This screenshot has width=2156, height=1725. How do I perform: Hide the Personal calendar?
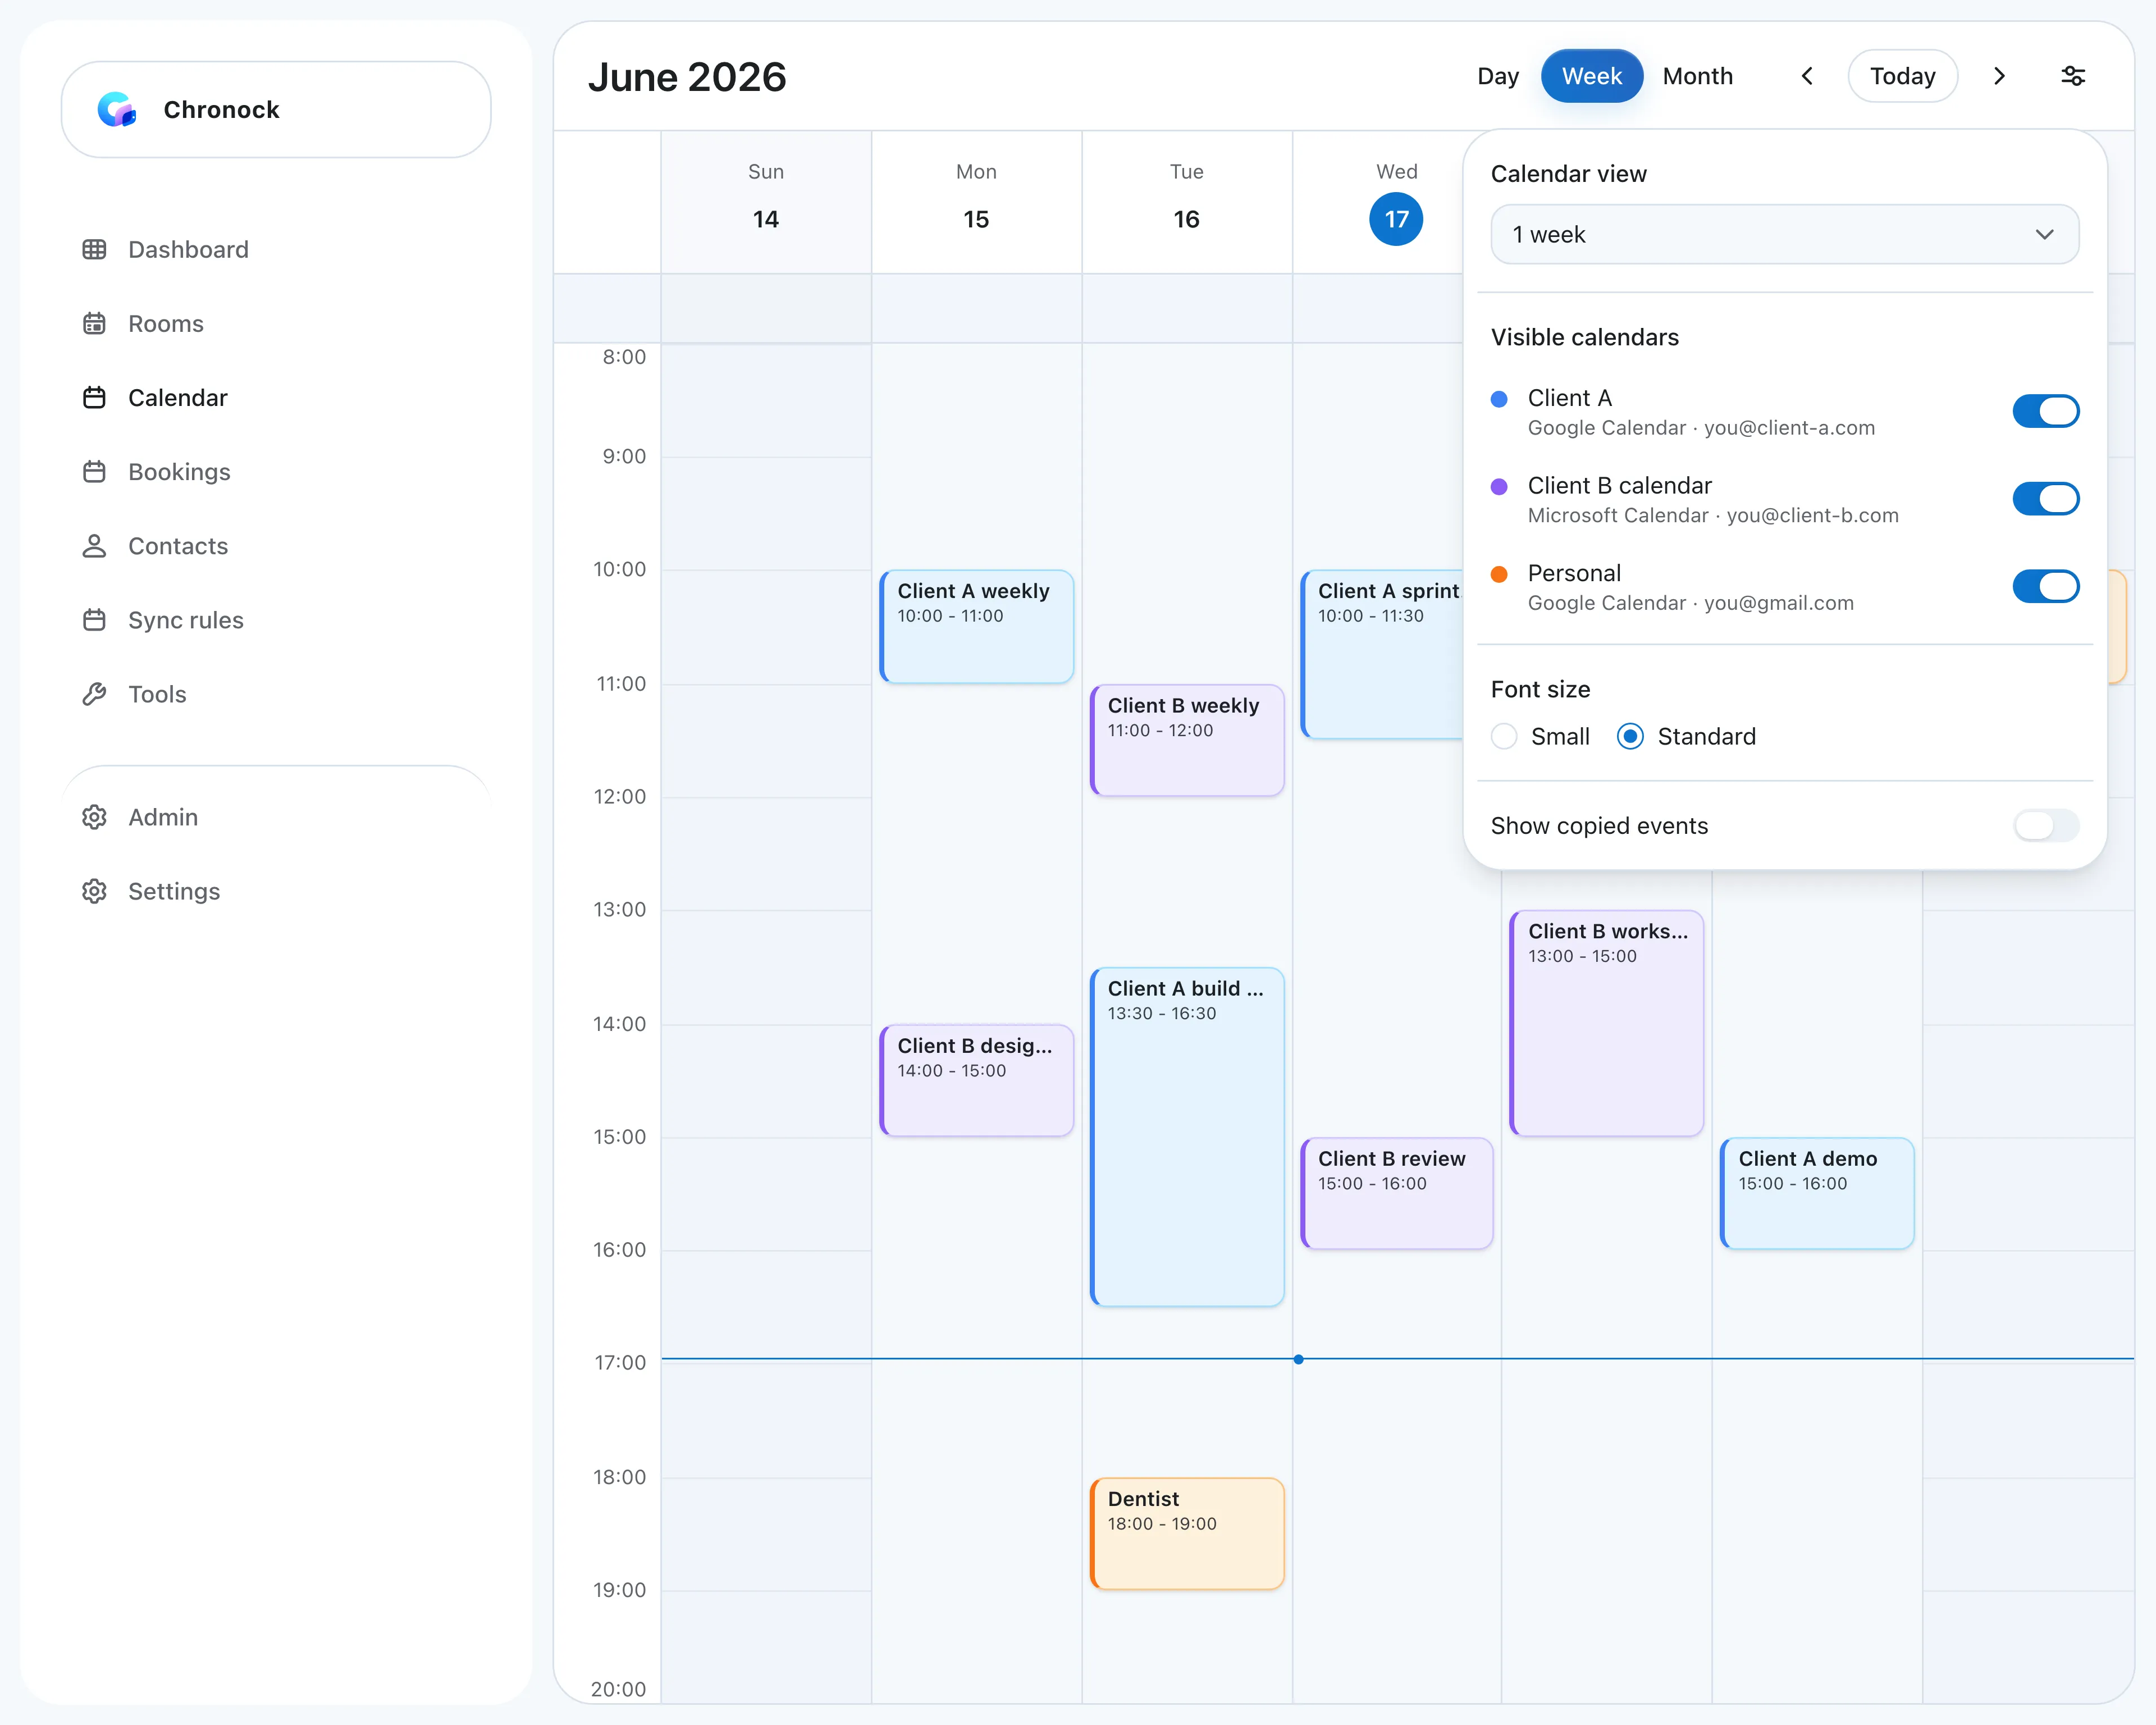click(x=2045, y=586)
